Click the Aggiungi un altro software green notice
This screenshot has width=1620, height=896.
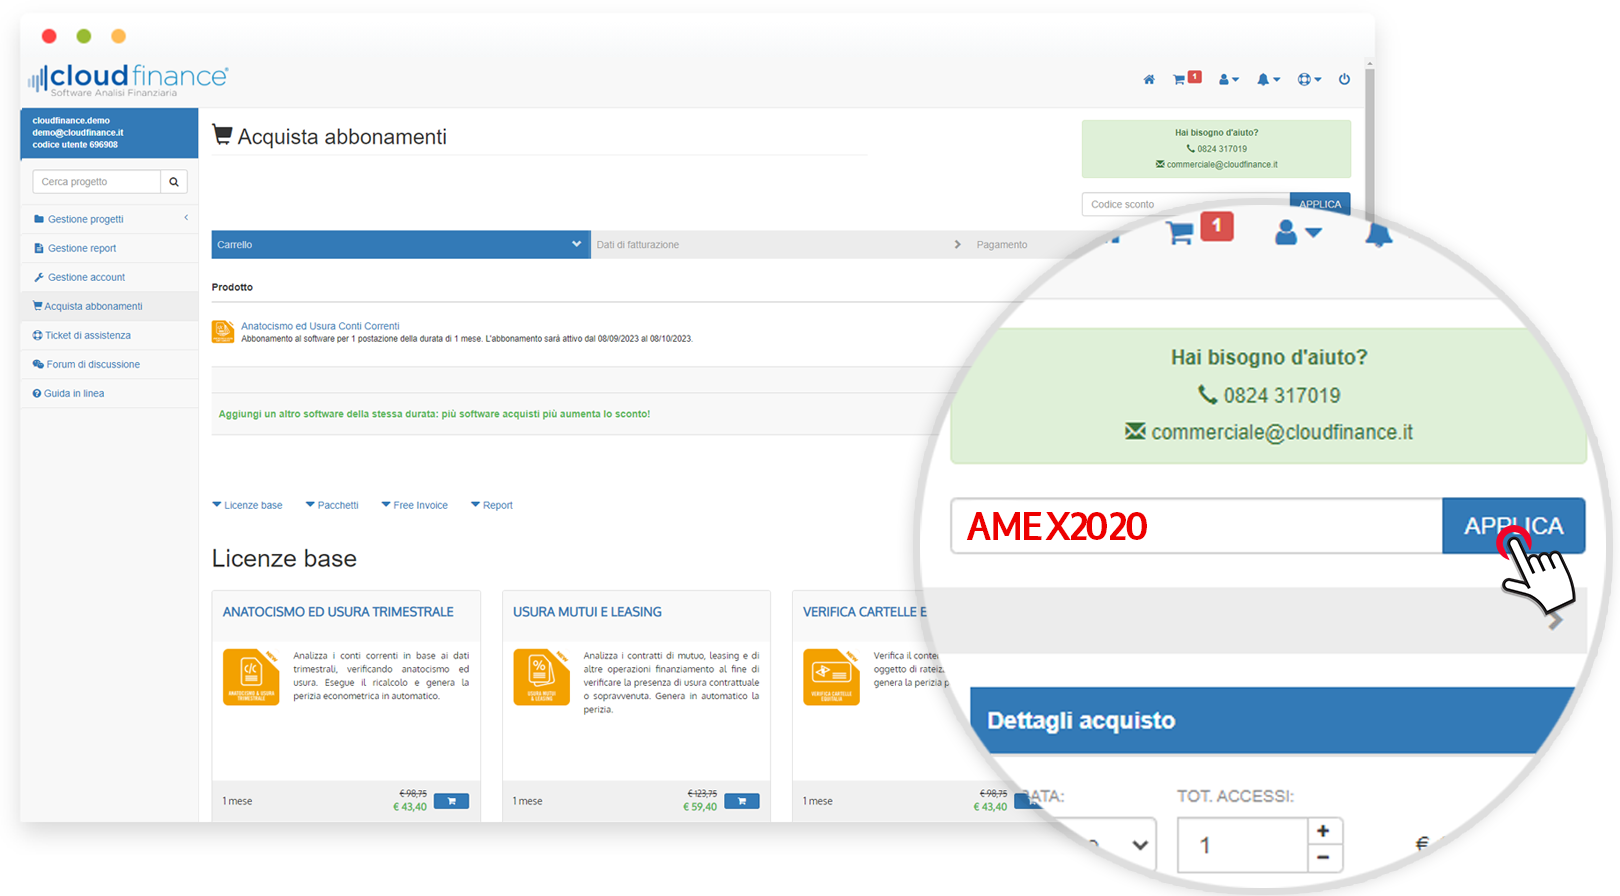pyautogui.click(x=434, y=414)
